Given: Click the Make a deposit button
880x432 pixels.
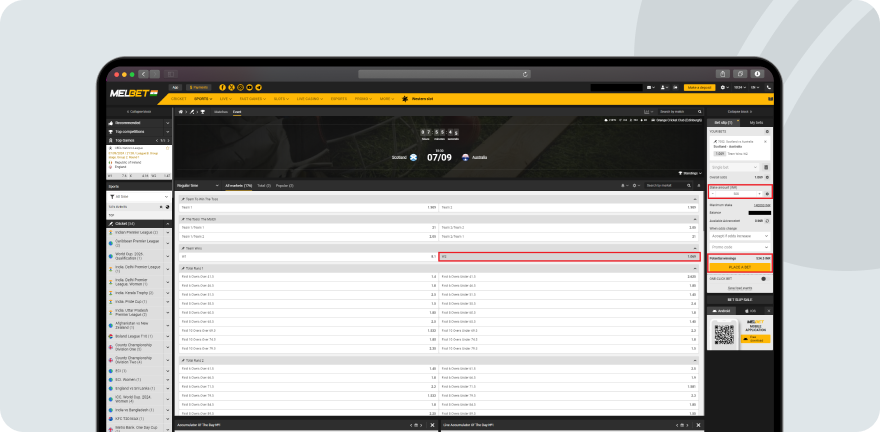Looking at the screenshot, I should [x=699, y=88].
